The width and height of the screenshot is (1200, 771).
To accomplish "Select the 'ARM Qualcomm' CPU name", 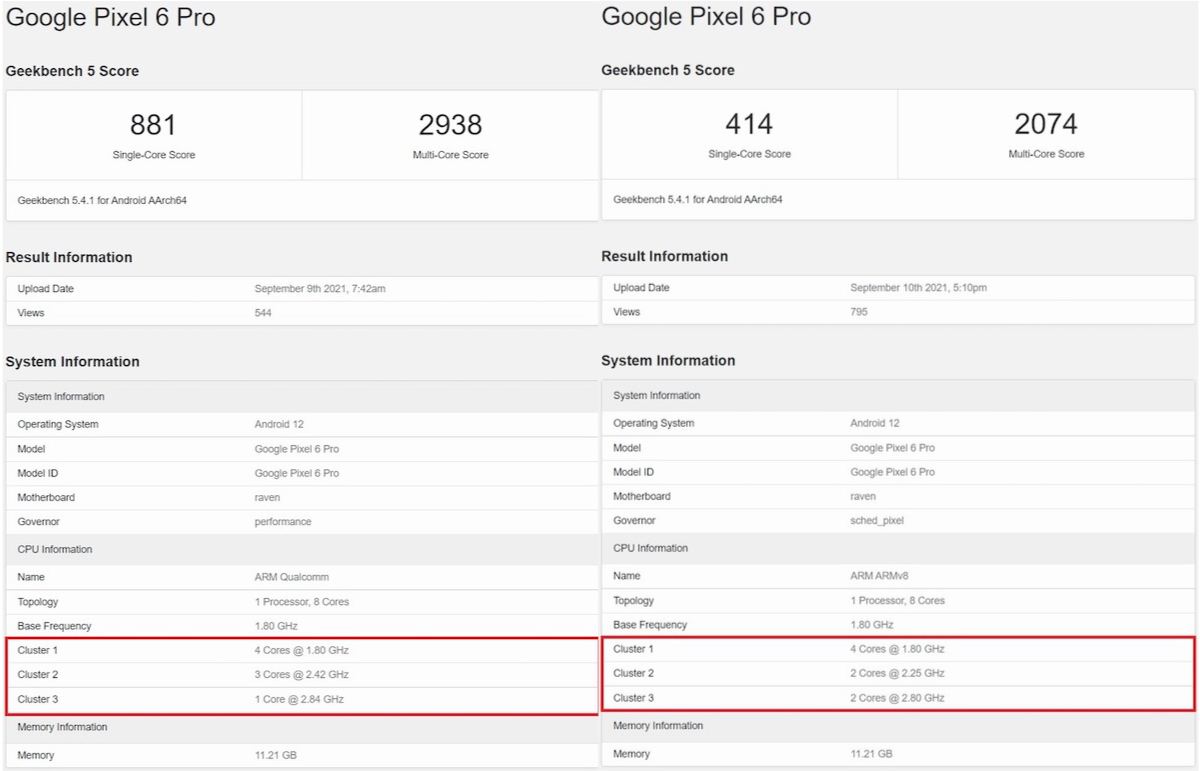I will pos(291,577).
